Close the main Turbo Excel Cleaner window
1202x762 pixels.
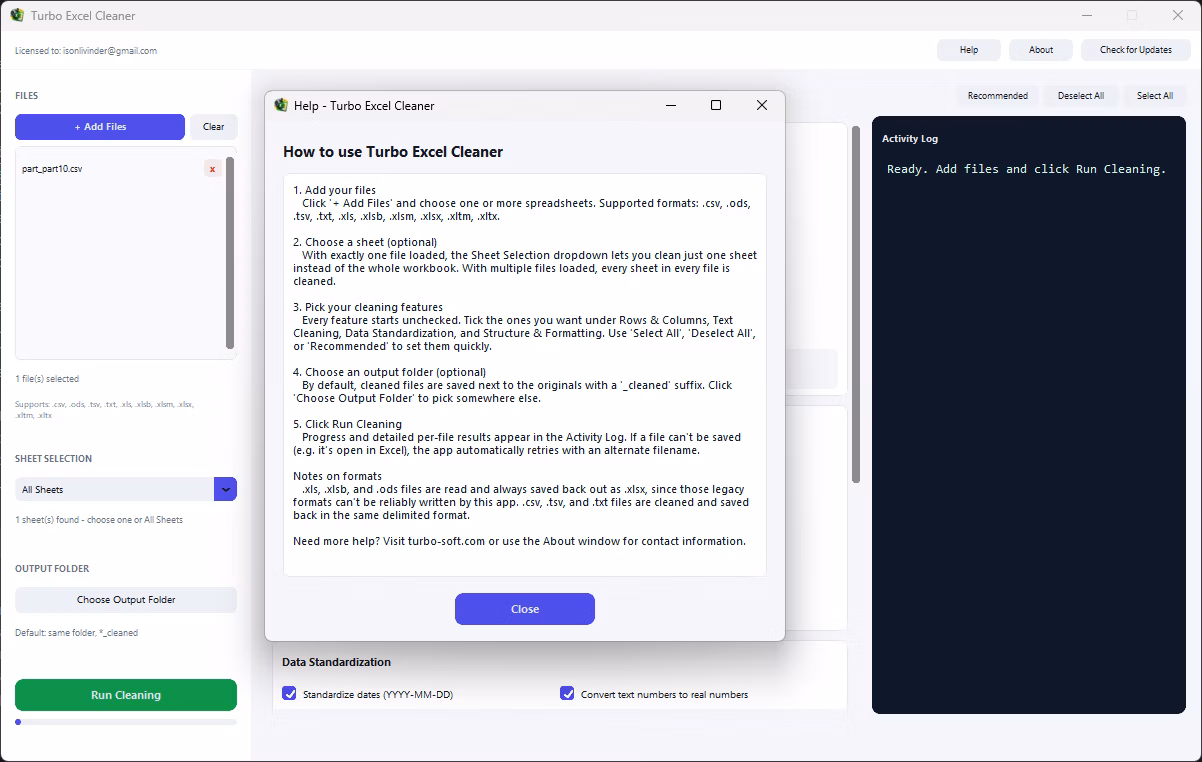1178,15
